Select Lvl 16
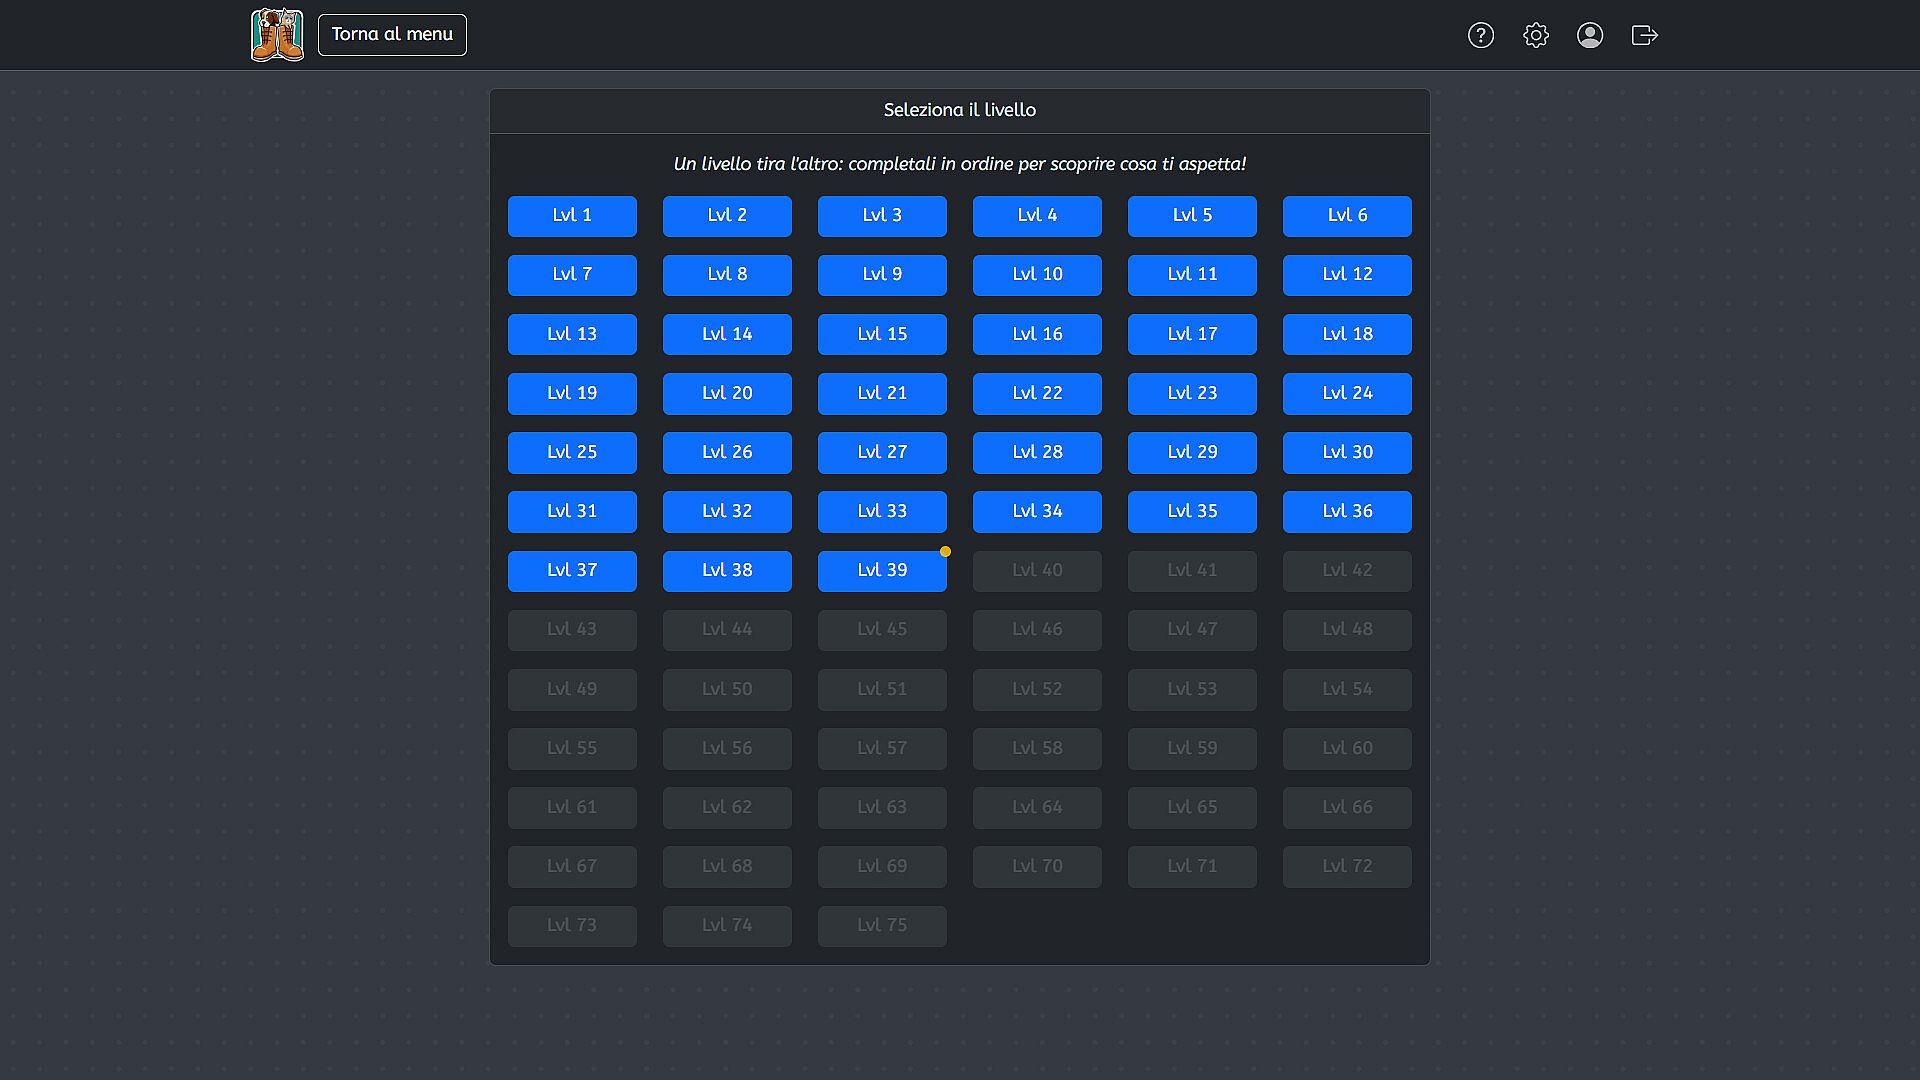Screen dimensions: 1920x1080 [x=1037, y=334]
